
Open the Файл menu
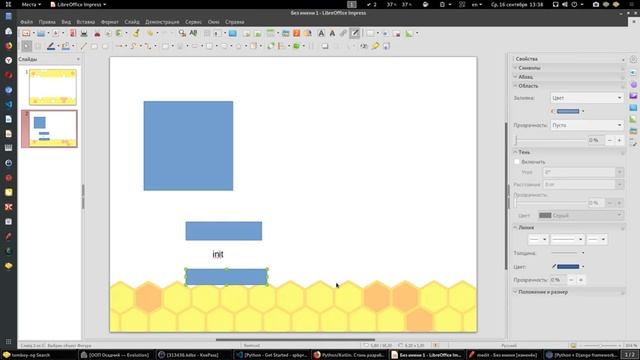pyautogui.click(x=27, y=22)
